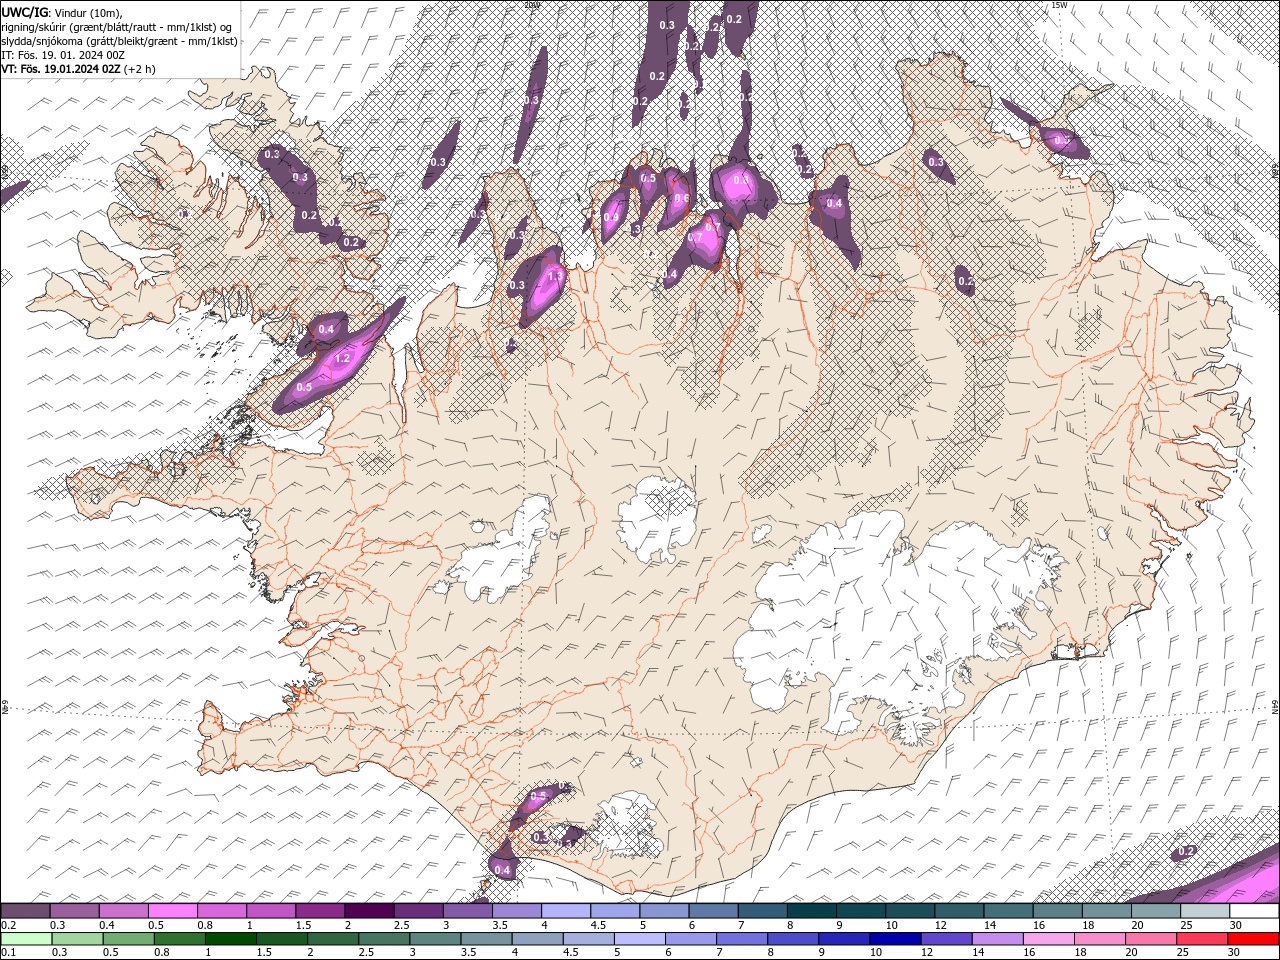Click the '30' label on the lower scale
1280x960 pixels.
coord(1235,953)
